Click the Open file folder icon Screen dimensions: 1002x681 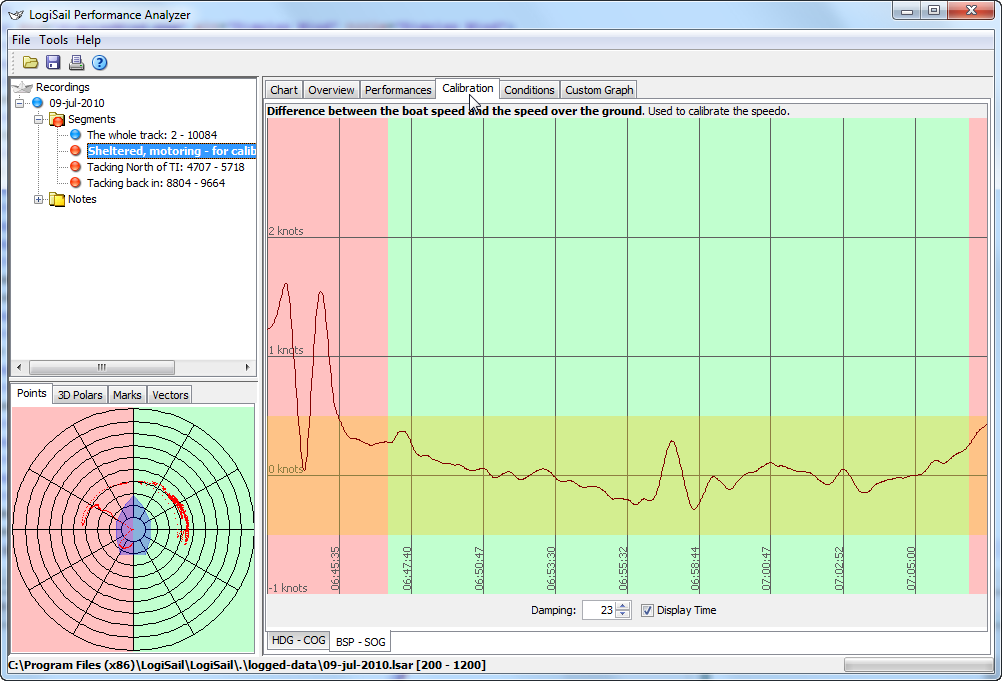coord(31,63)
